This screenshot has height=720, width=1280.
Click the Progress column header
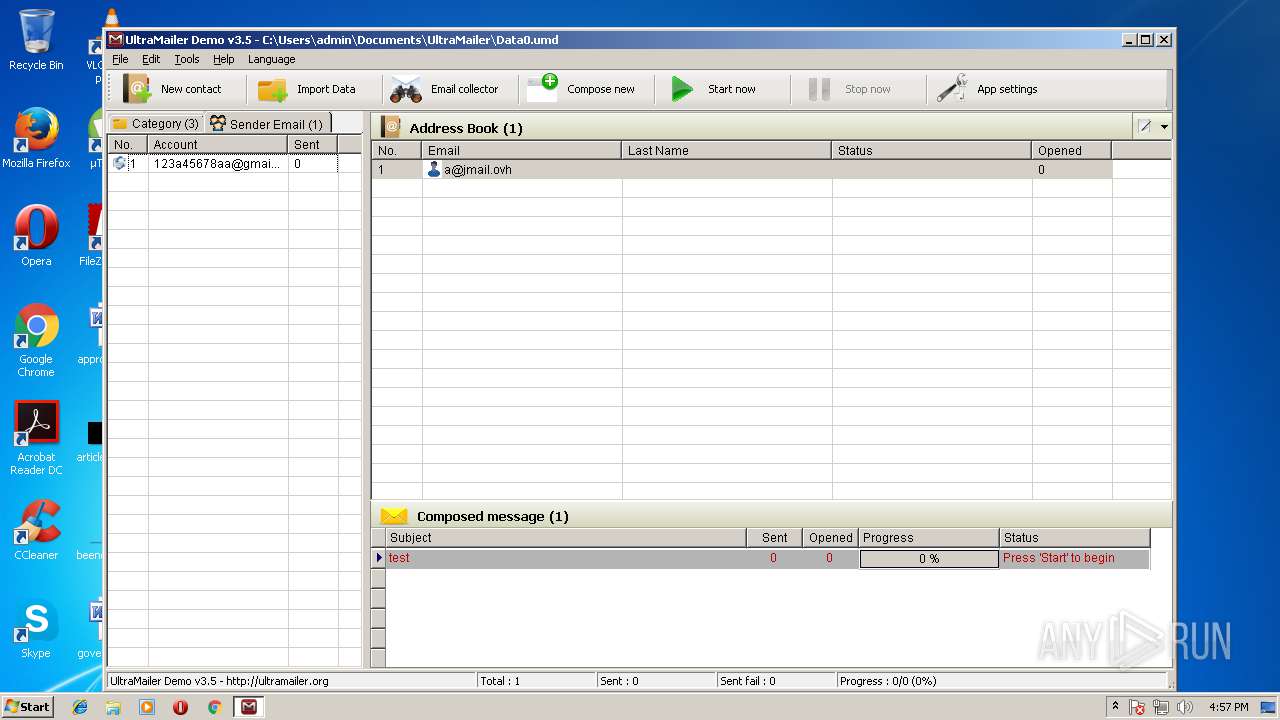(x=929, y=537)
